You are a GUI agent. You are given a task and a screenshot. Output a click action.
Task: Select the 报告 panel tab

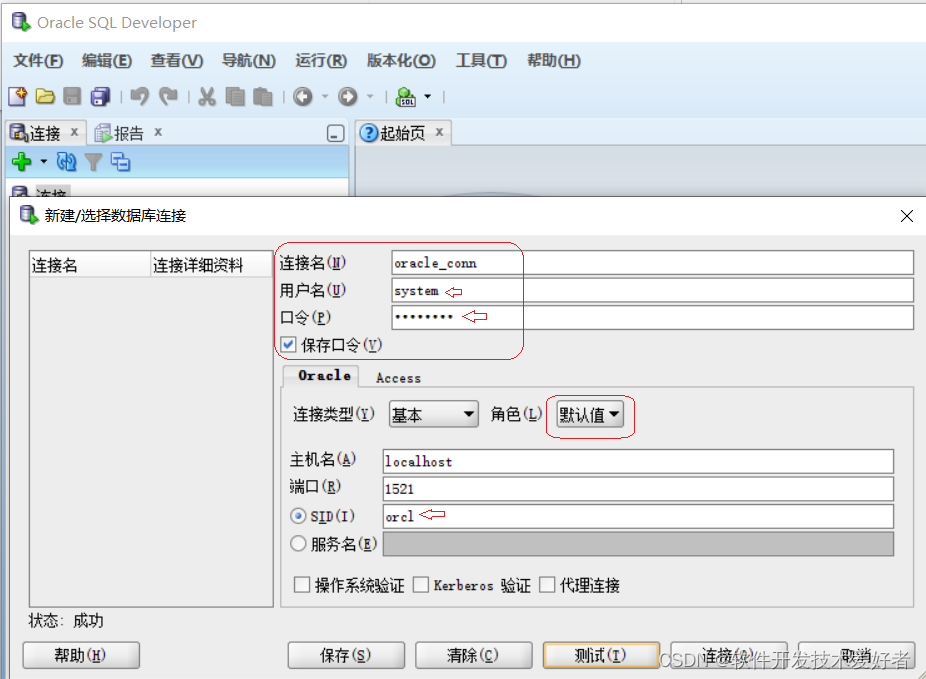click(x=129, y=133)
